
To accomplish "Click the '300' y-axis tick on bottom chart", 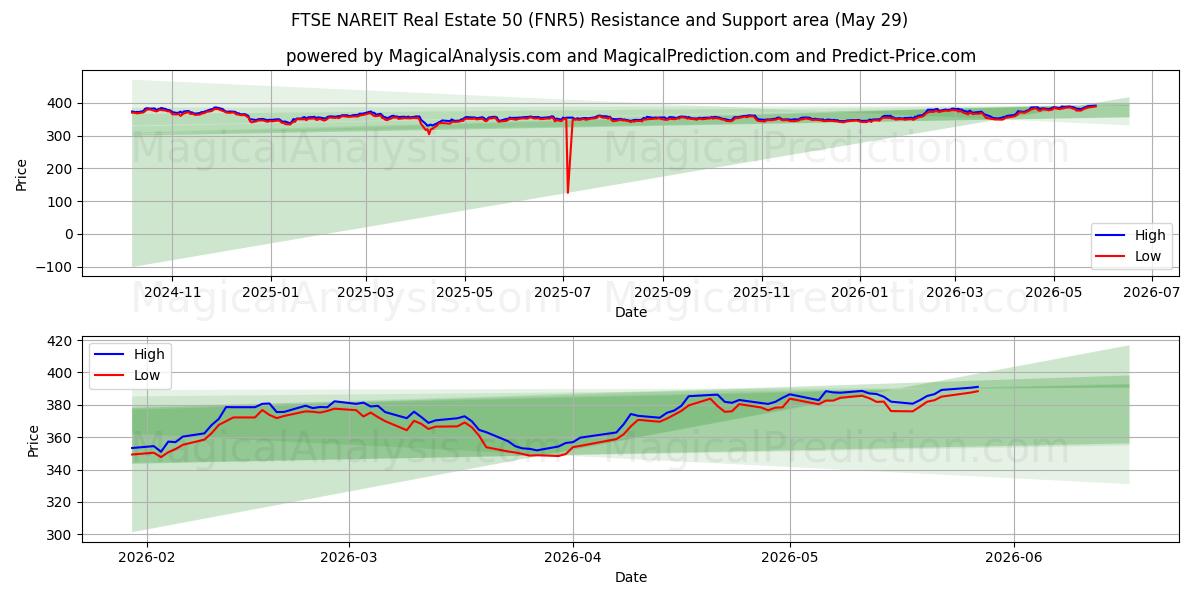I will coord(62,535).
